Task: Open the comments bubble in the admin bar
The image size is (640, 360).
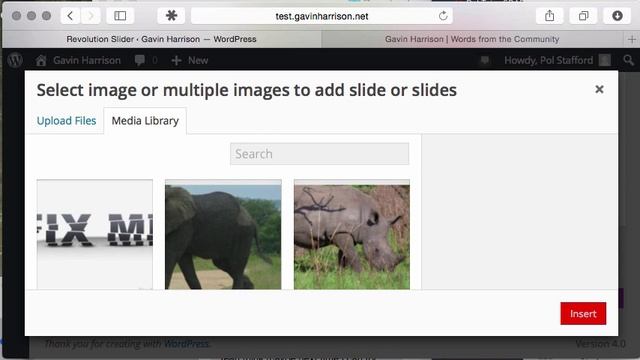Action: coord(146,60)
